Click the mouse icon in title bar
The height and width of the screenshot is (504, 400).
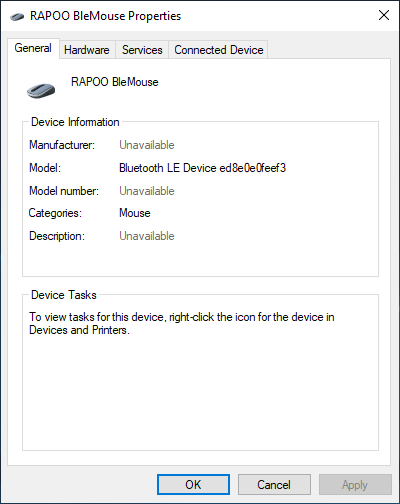17,16
